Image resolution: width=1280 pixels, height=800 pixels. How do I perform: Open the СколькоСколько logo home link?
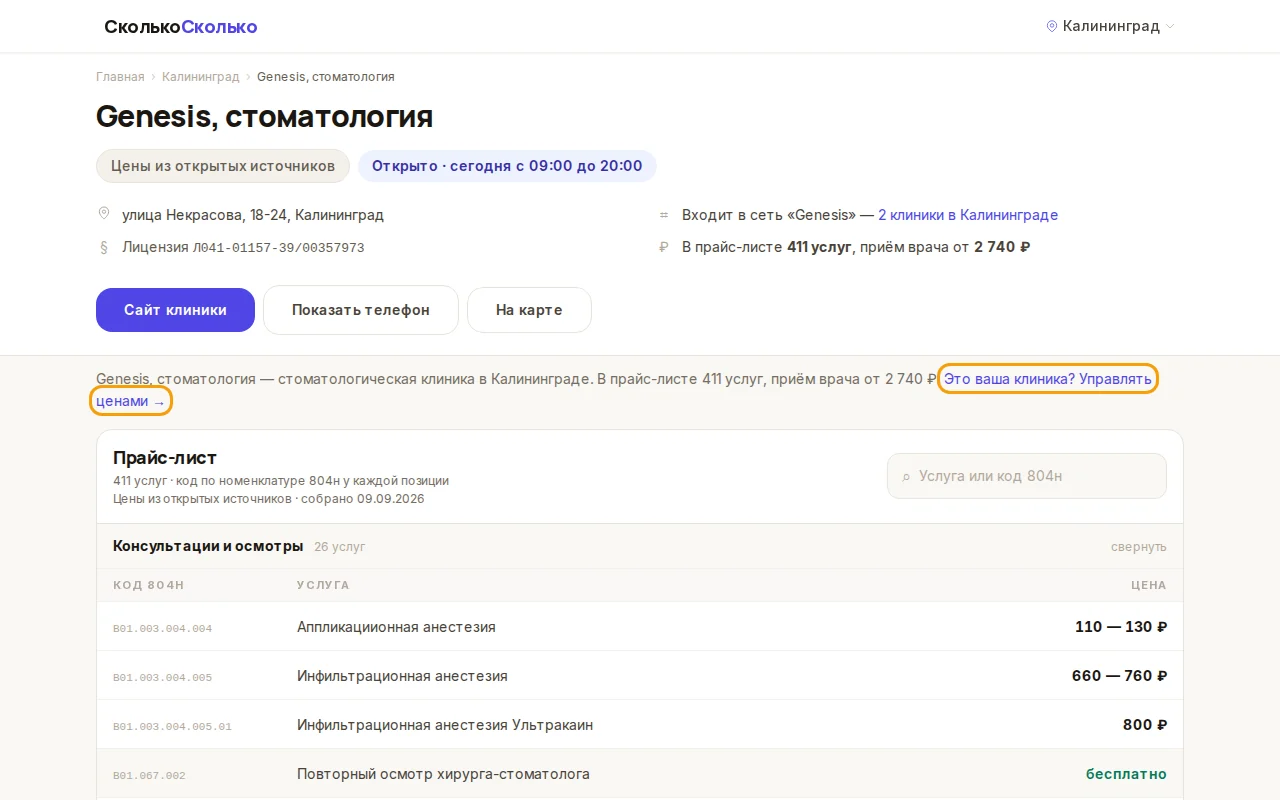click(x=181, y=27)
